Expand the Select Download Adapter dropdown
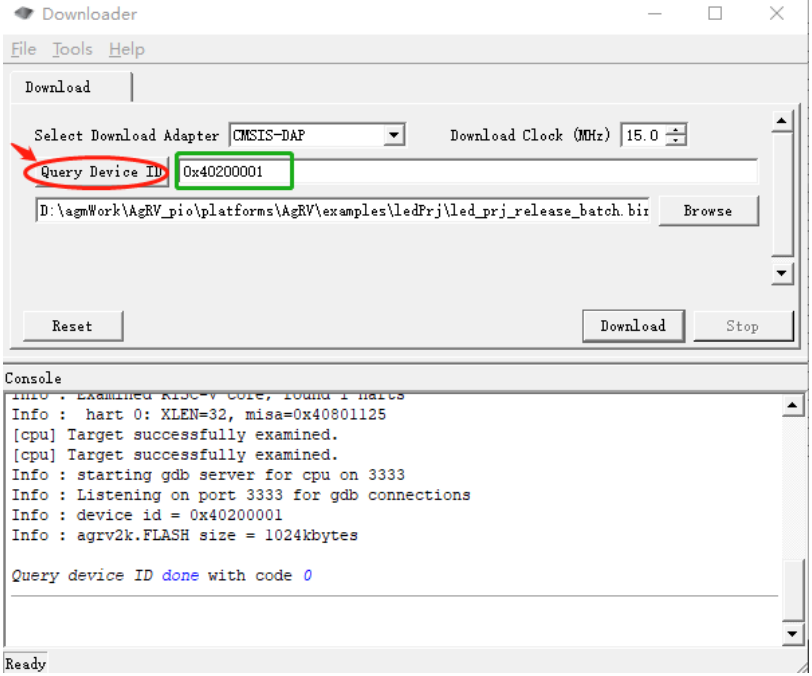Screen dimensions: 812x676 tap(394, 135)
